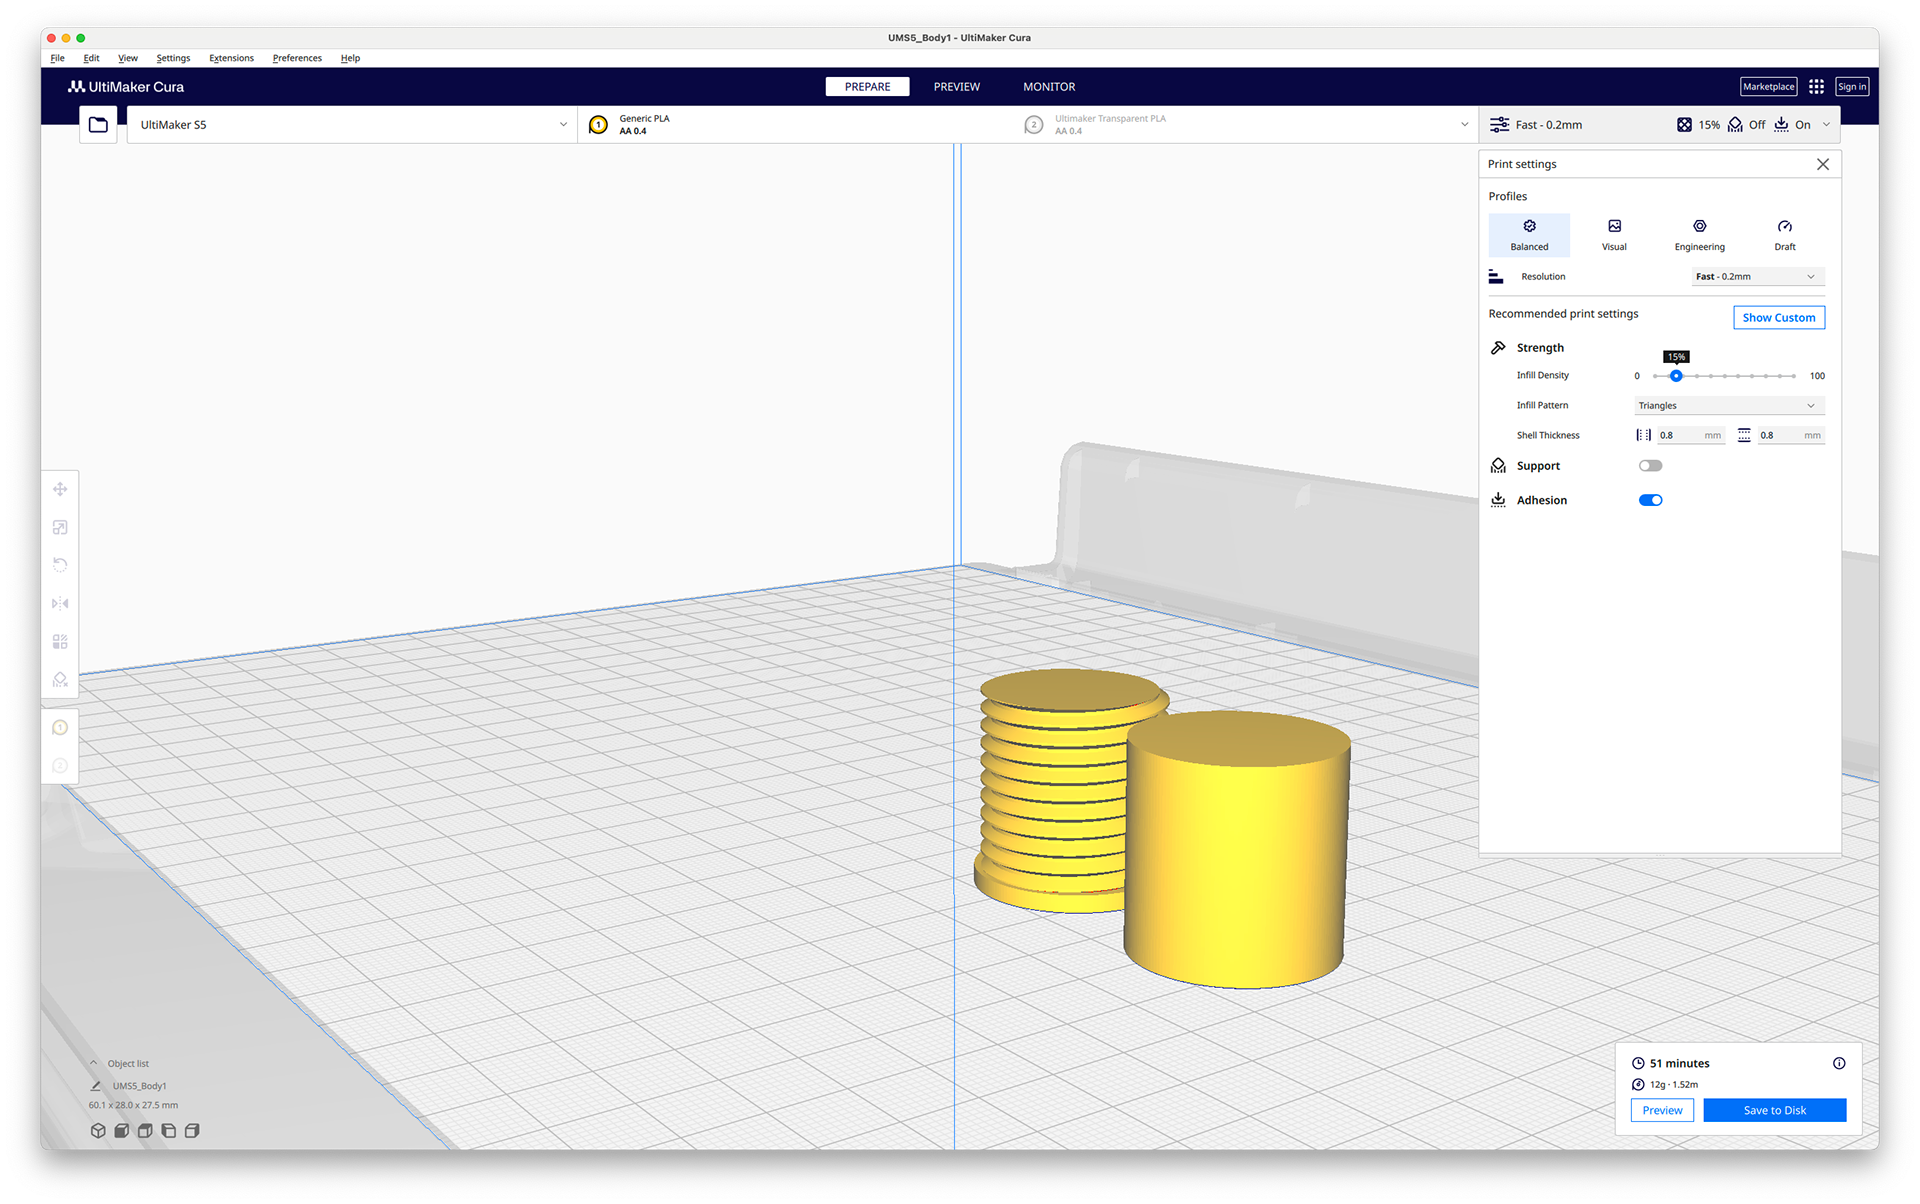Screen dimensions: 1920x1204
Task: Open the application switcher grid icon
Action: (1816, 87)
